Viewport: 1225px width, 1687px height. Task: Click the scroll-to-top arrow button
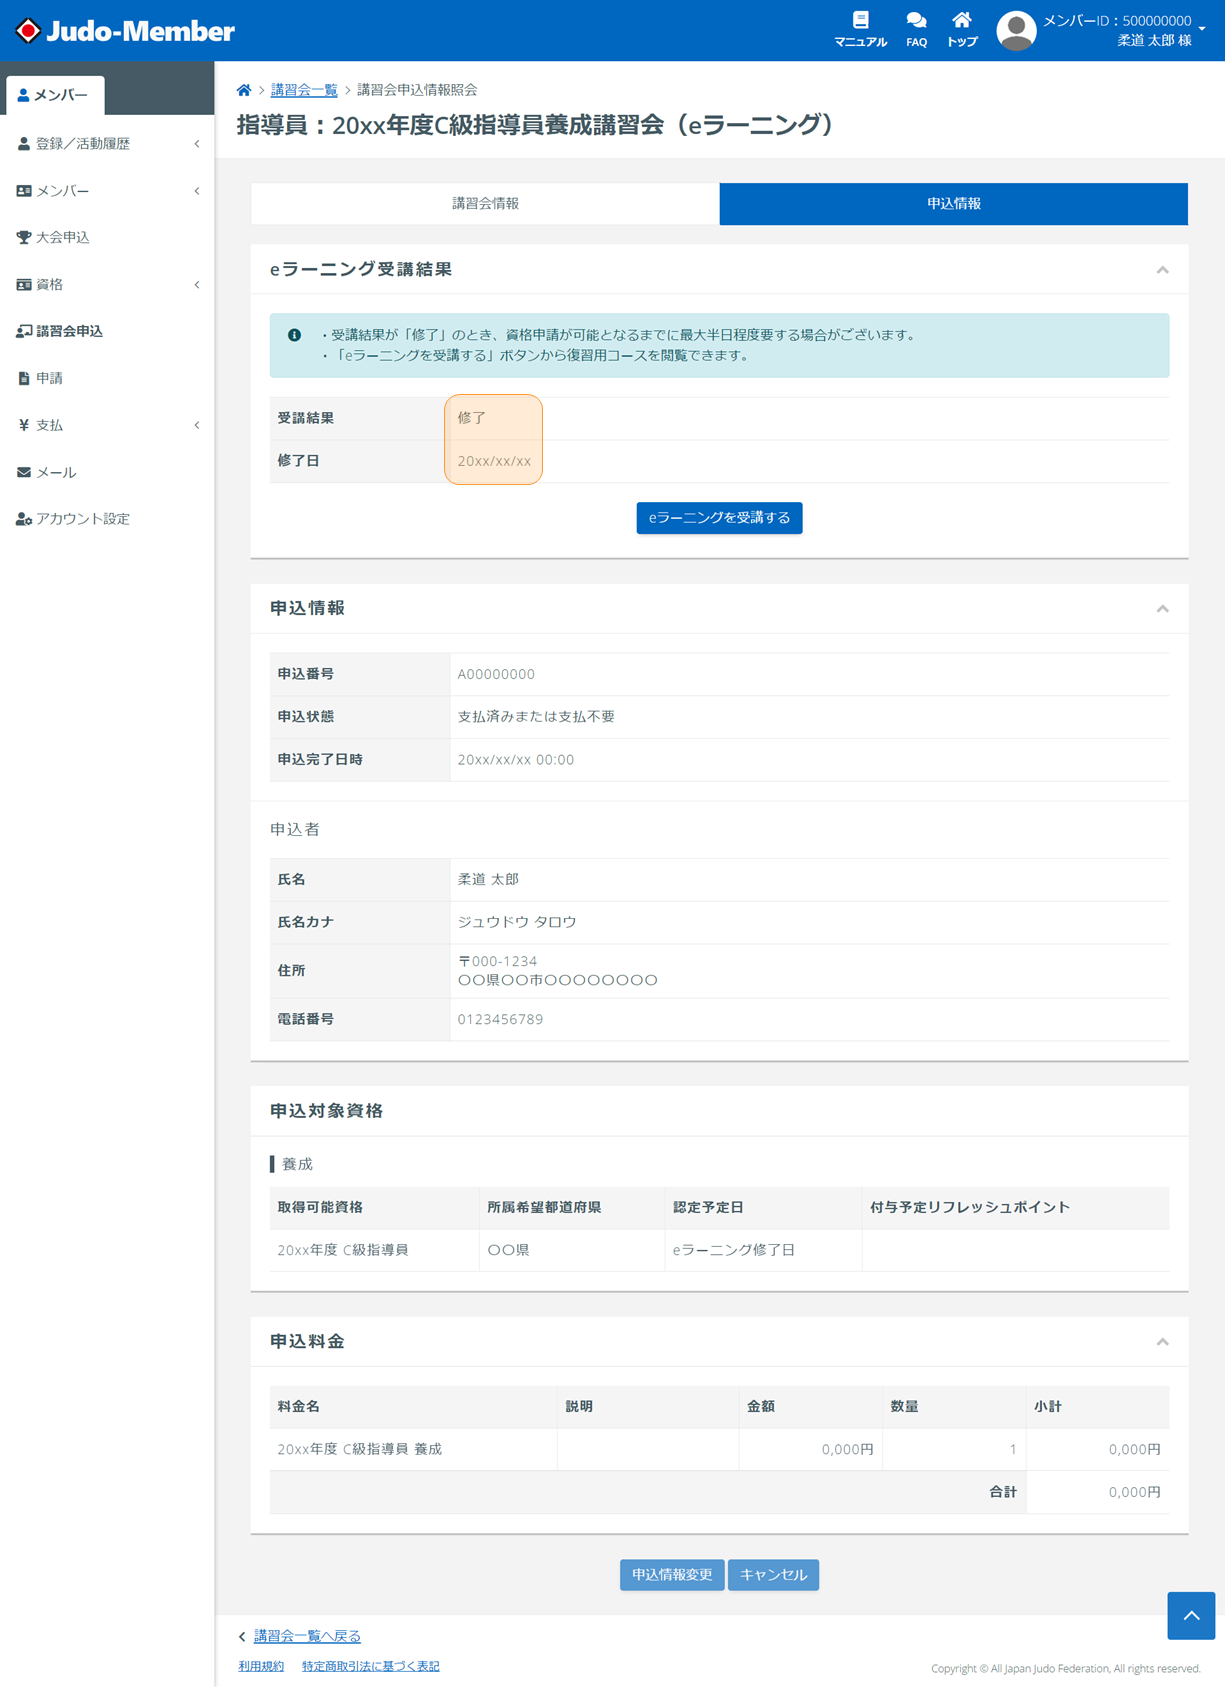(x=1191, y=1615)
